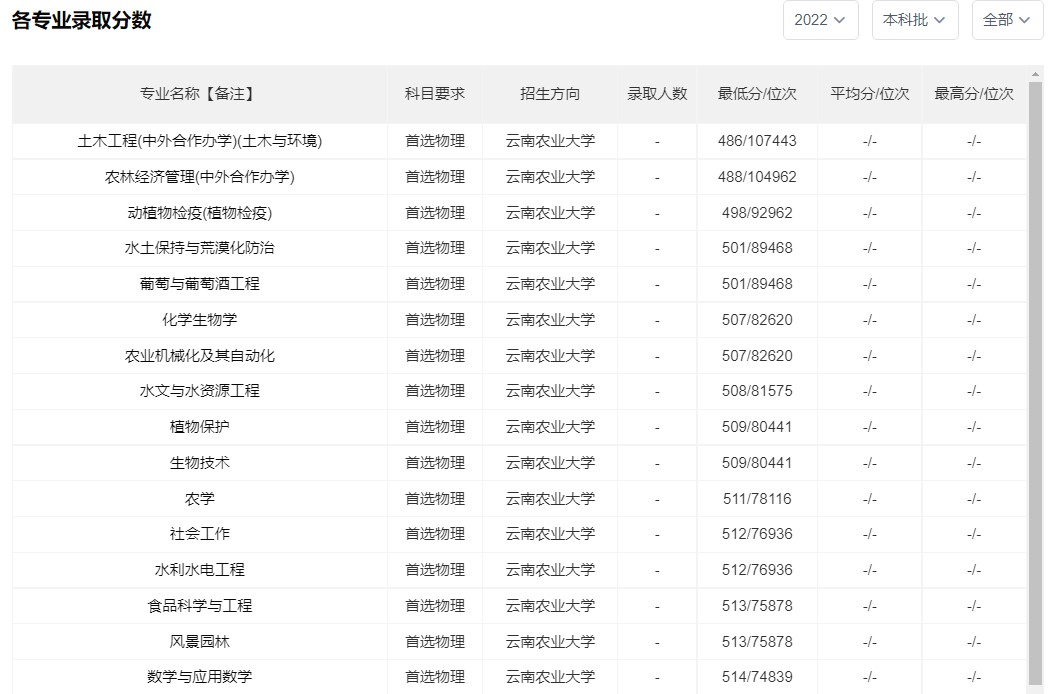Click the 科目要求 column header
This screenshot has width=1058, height=694.
pyautogui.click(x=435, y=94)
